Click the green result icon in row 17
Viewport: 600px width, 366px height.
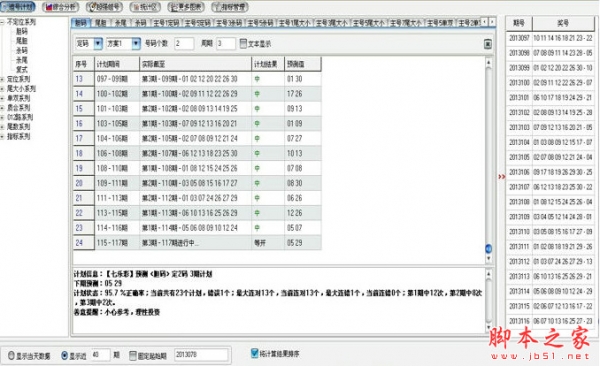257,139
